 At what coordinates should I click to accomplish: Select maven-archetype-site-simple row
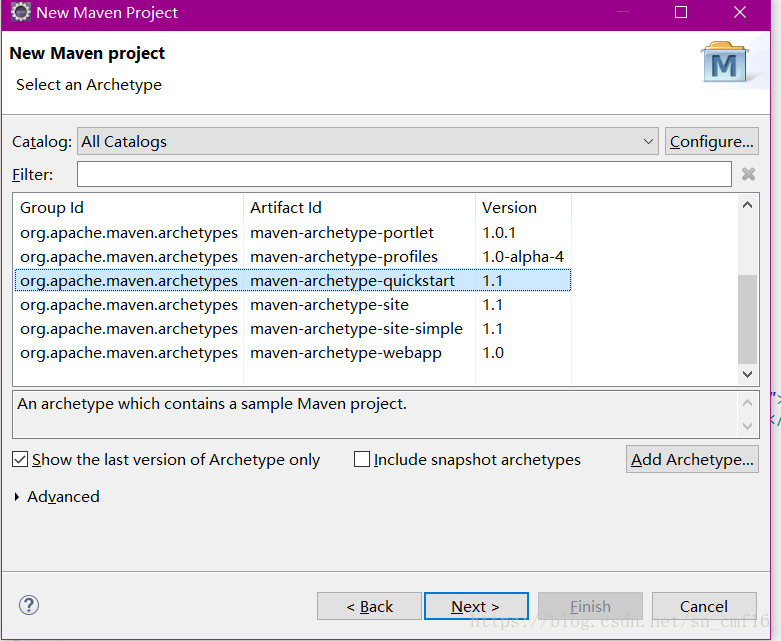(293, 329)
